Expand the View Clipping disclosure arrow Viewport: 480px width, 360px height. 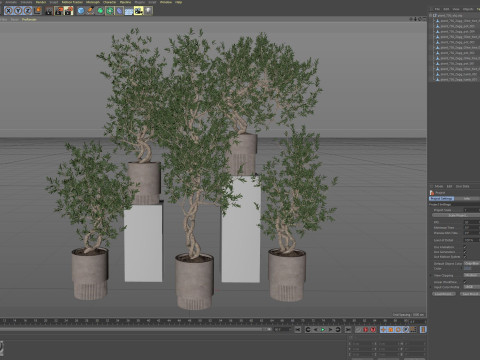431,276
